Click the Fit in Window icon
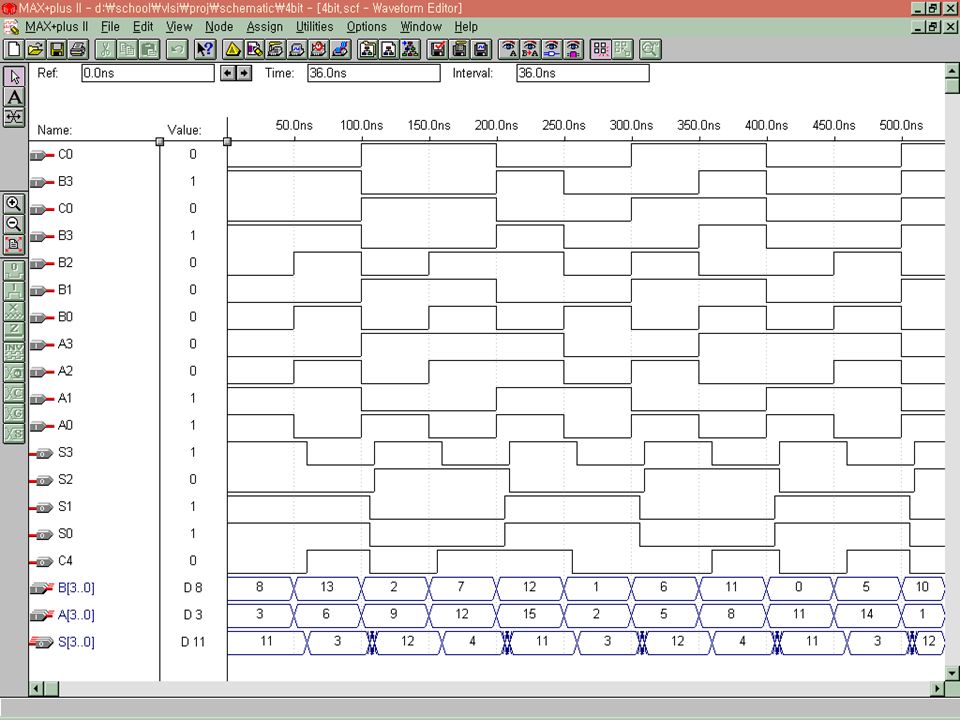The image size is (960, 720). click(14, 244)
